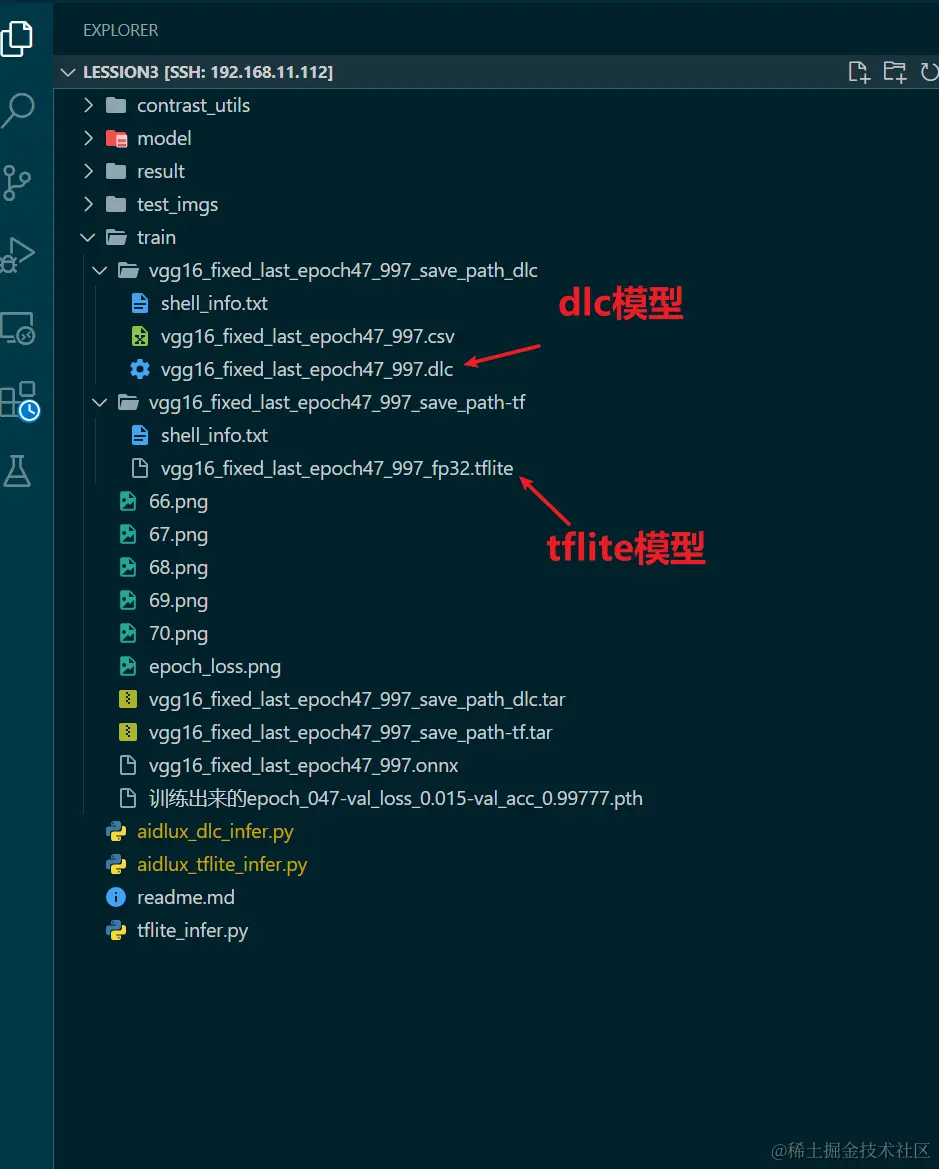Open shell_info.txt under save_path-tf folder
This screenshot has width=939, height=1169.
(214, 435)
